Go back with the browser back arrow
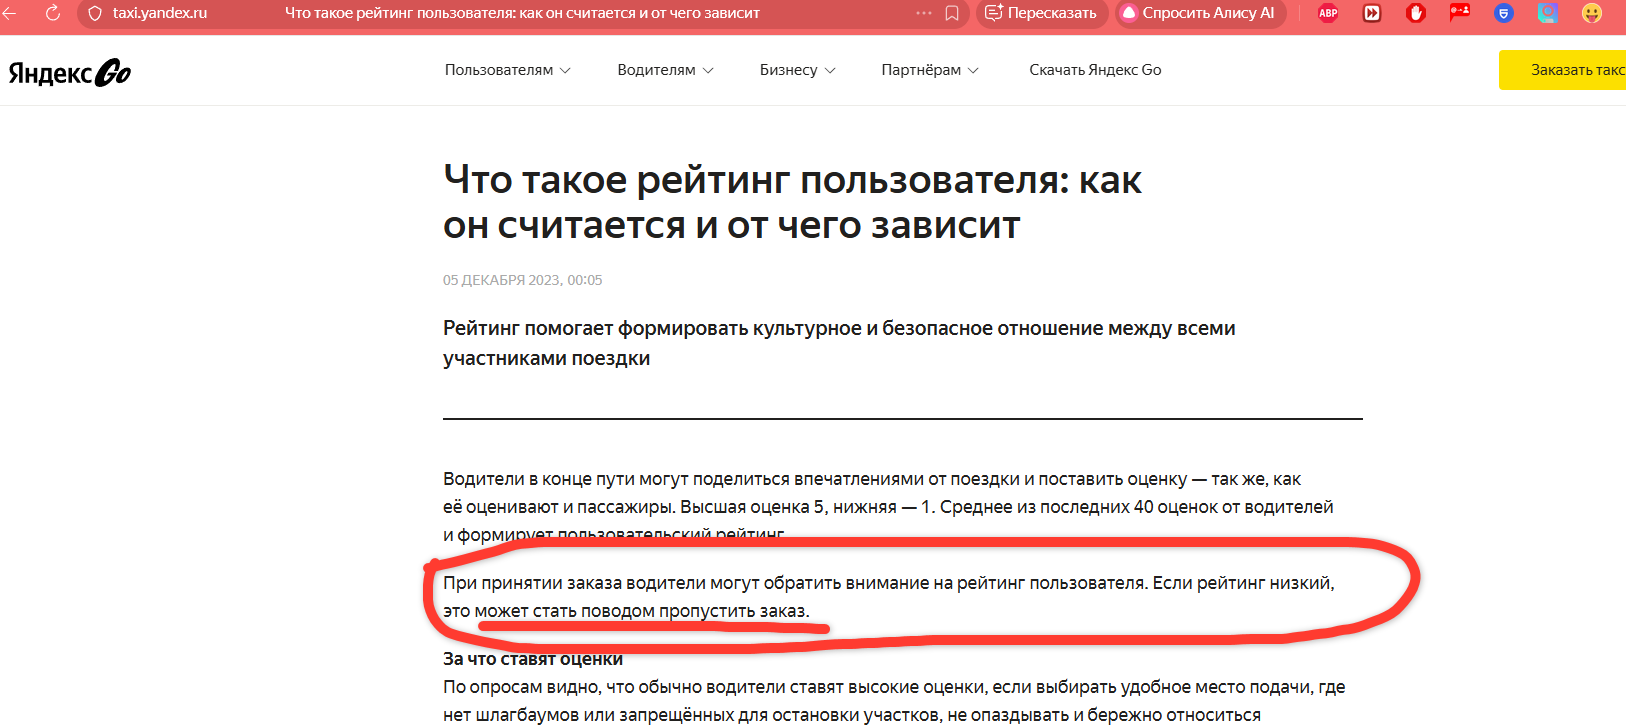The image size is (1626, 725). (x=9, y=13)
